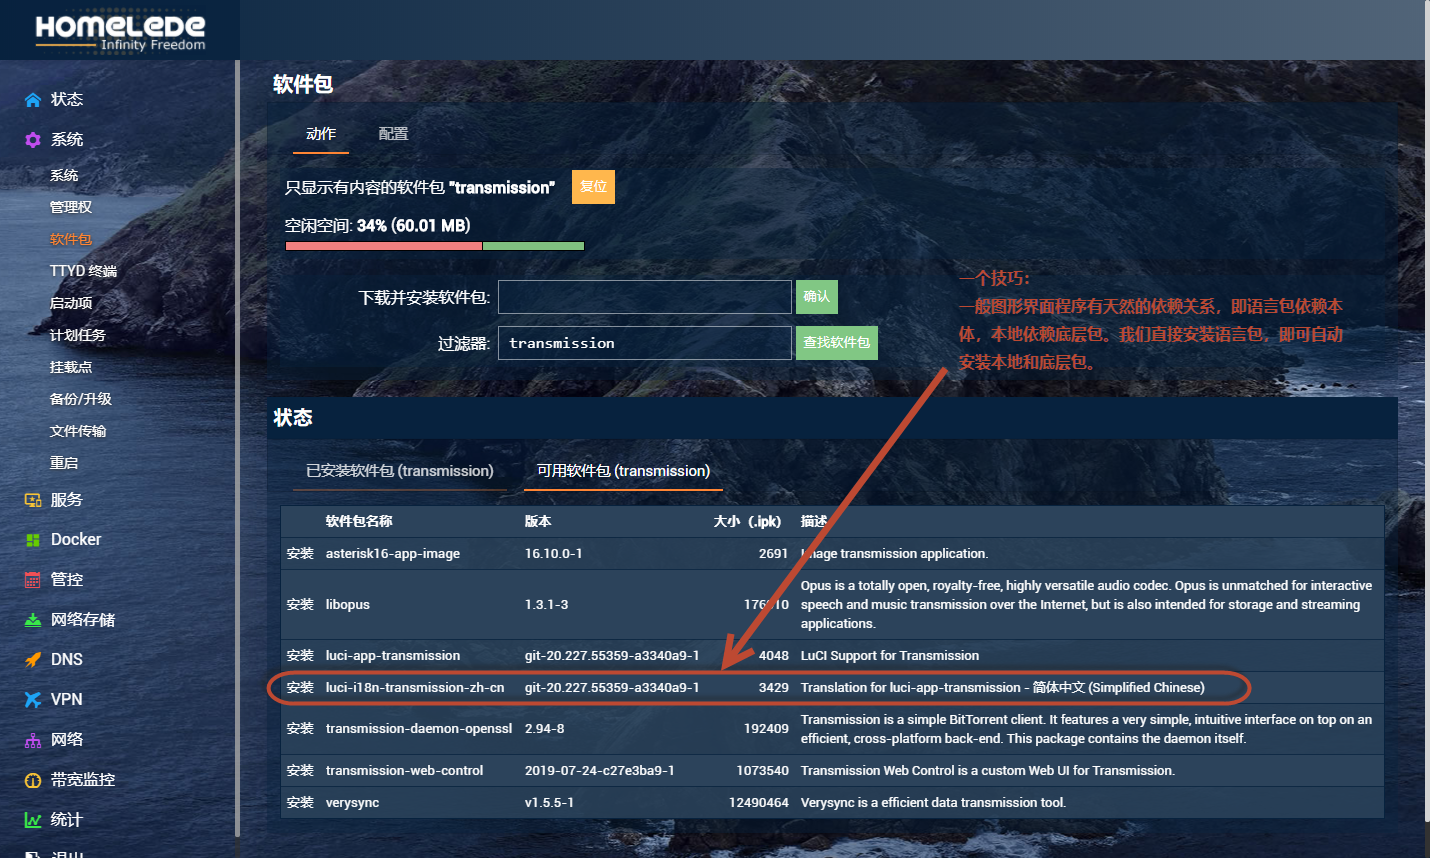Click the Docker icon in sidebar
Viewport: 1430px width, 858px height.
[33, 539]
